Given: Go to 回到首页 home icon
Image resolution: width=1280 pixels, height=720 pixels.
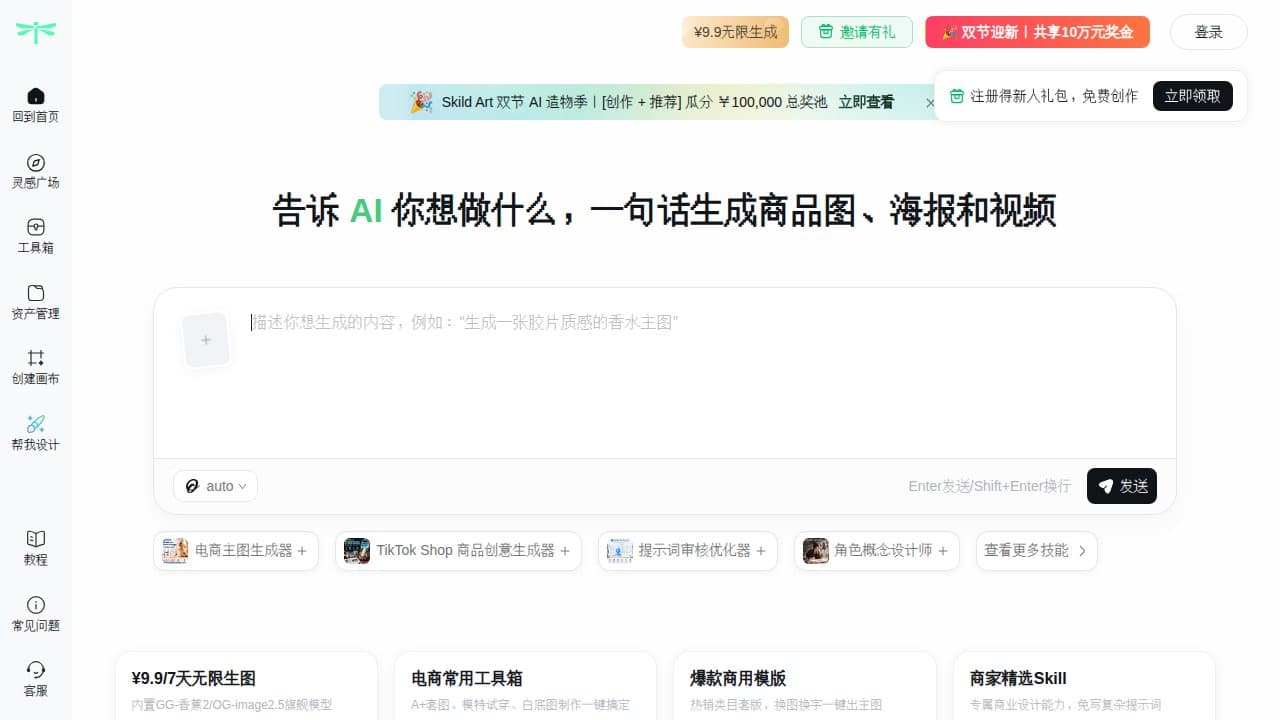Looking at the screenshot, I should pos(36,96).
